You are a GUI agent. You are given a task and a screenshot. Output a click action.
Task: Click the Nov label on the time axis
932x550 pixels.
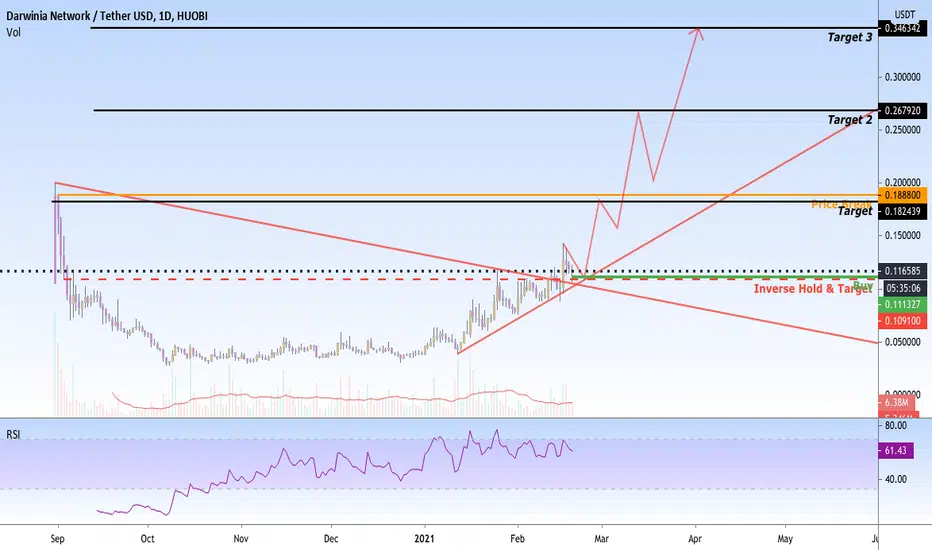tap(241, 539)
